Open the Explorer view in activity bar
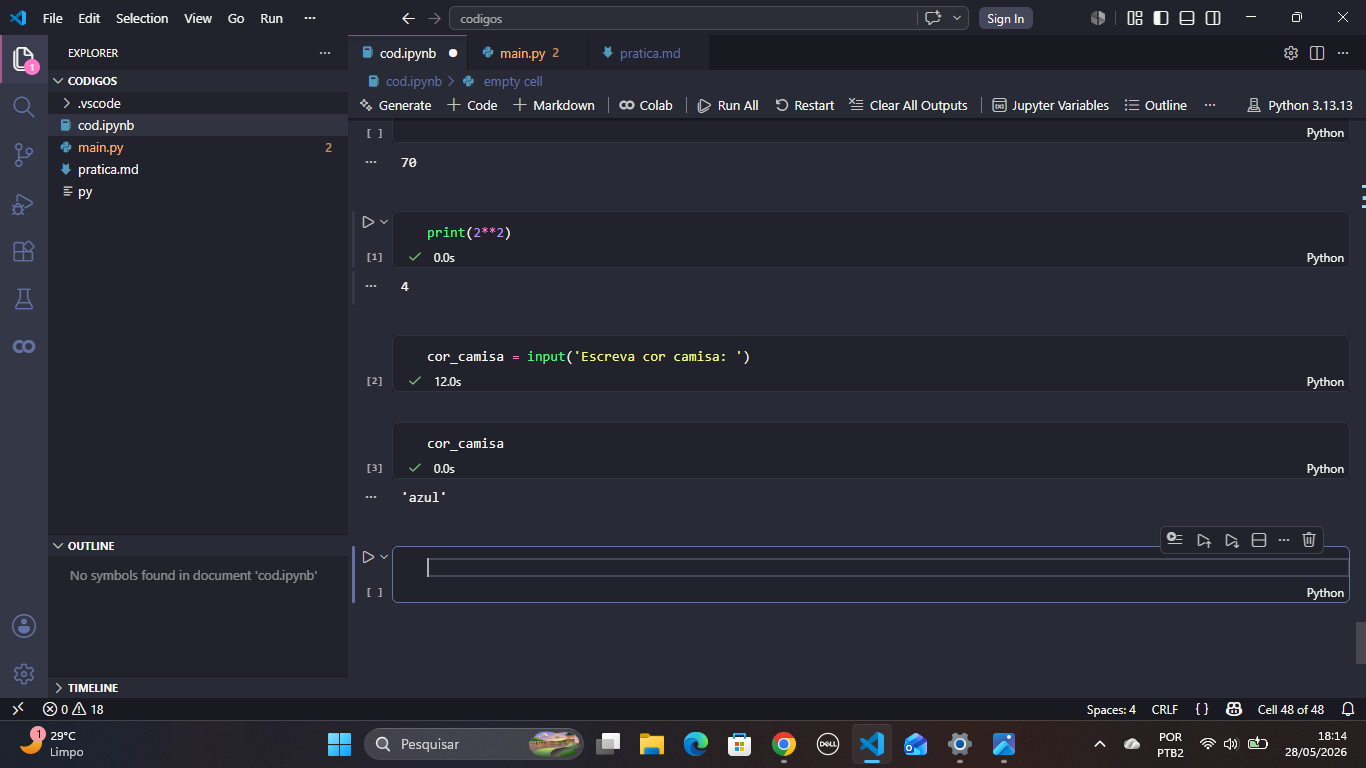The image size is (1366, 768). [24, 59]
